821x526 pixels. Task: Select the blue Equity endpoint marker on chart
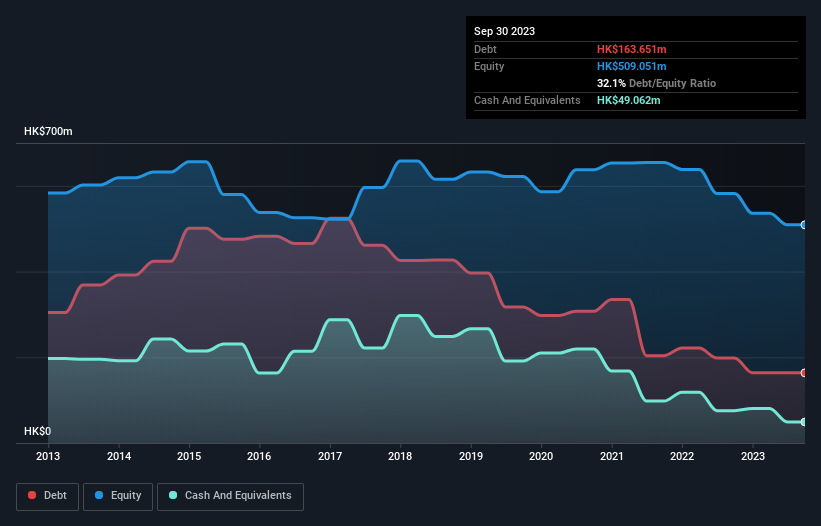(x=804, y=225)
